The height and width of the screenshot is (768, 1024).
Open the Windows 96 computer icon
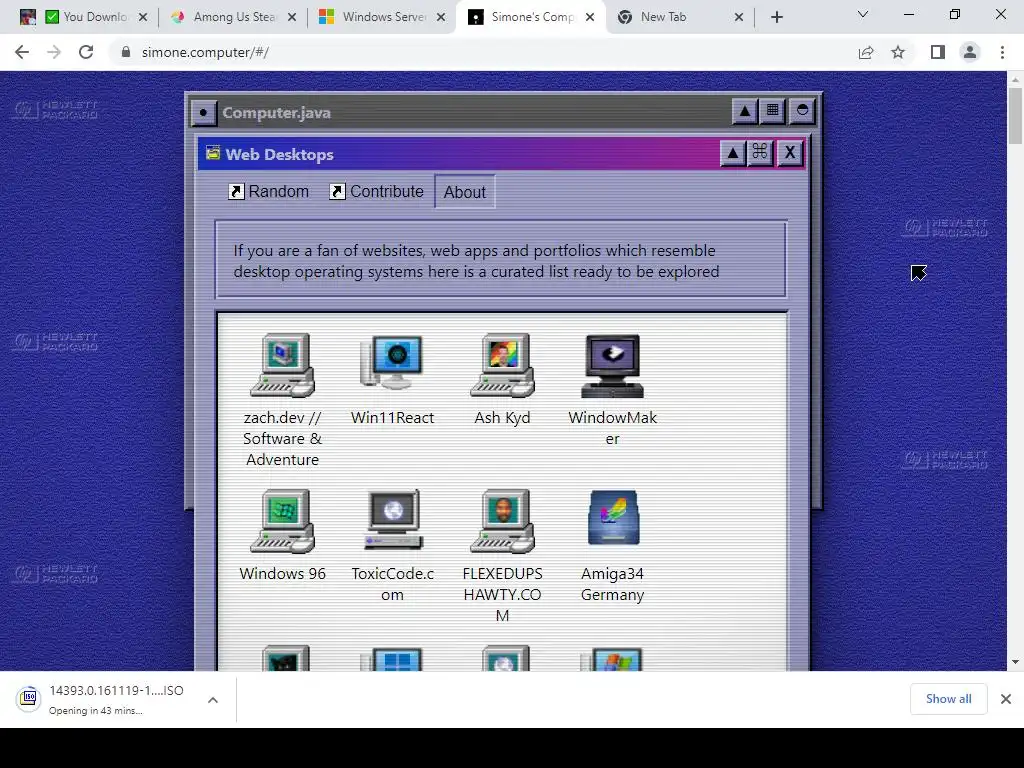282,521
